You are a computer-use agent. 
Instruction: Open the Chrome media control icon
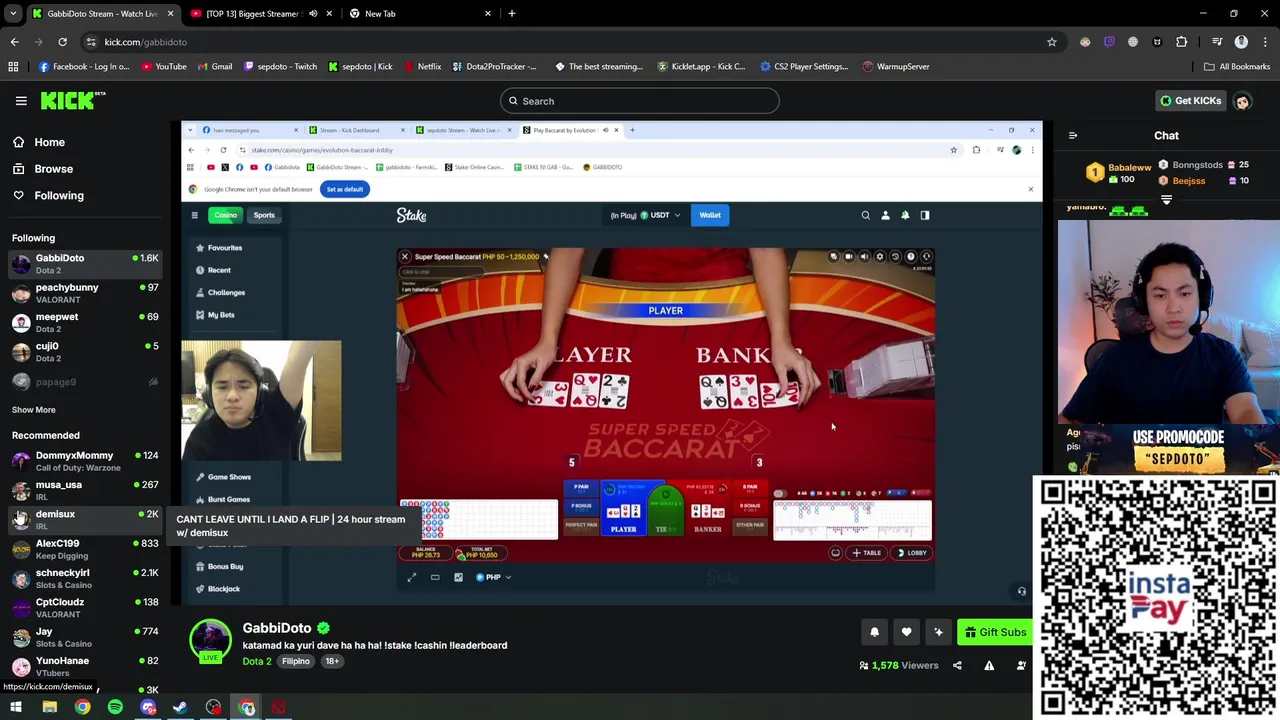coord(1217,42)
